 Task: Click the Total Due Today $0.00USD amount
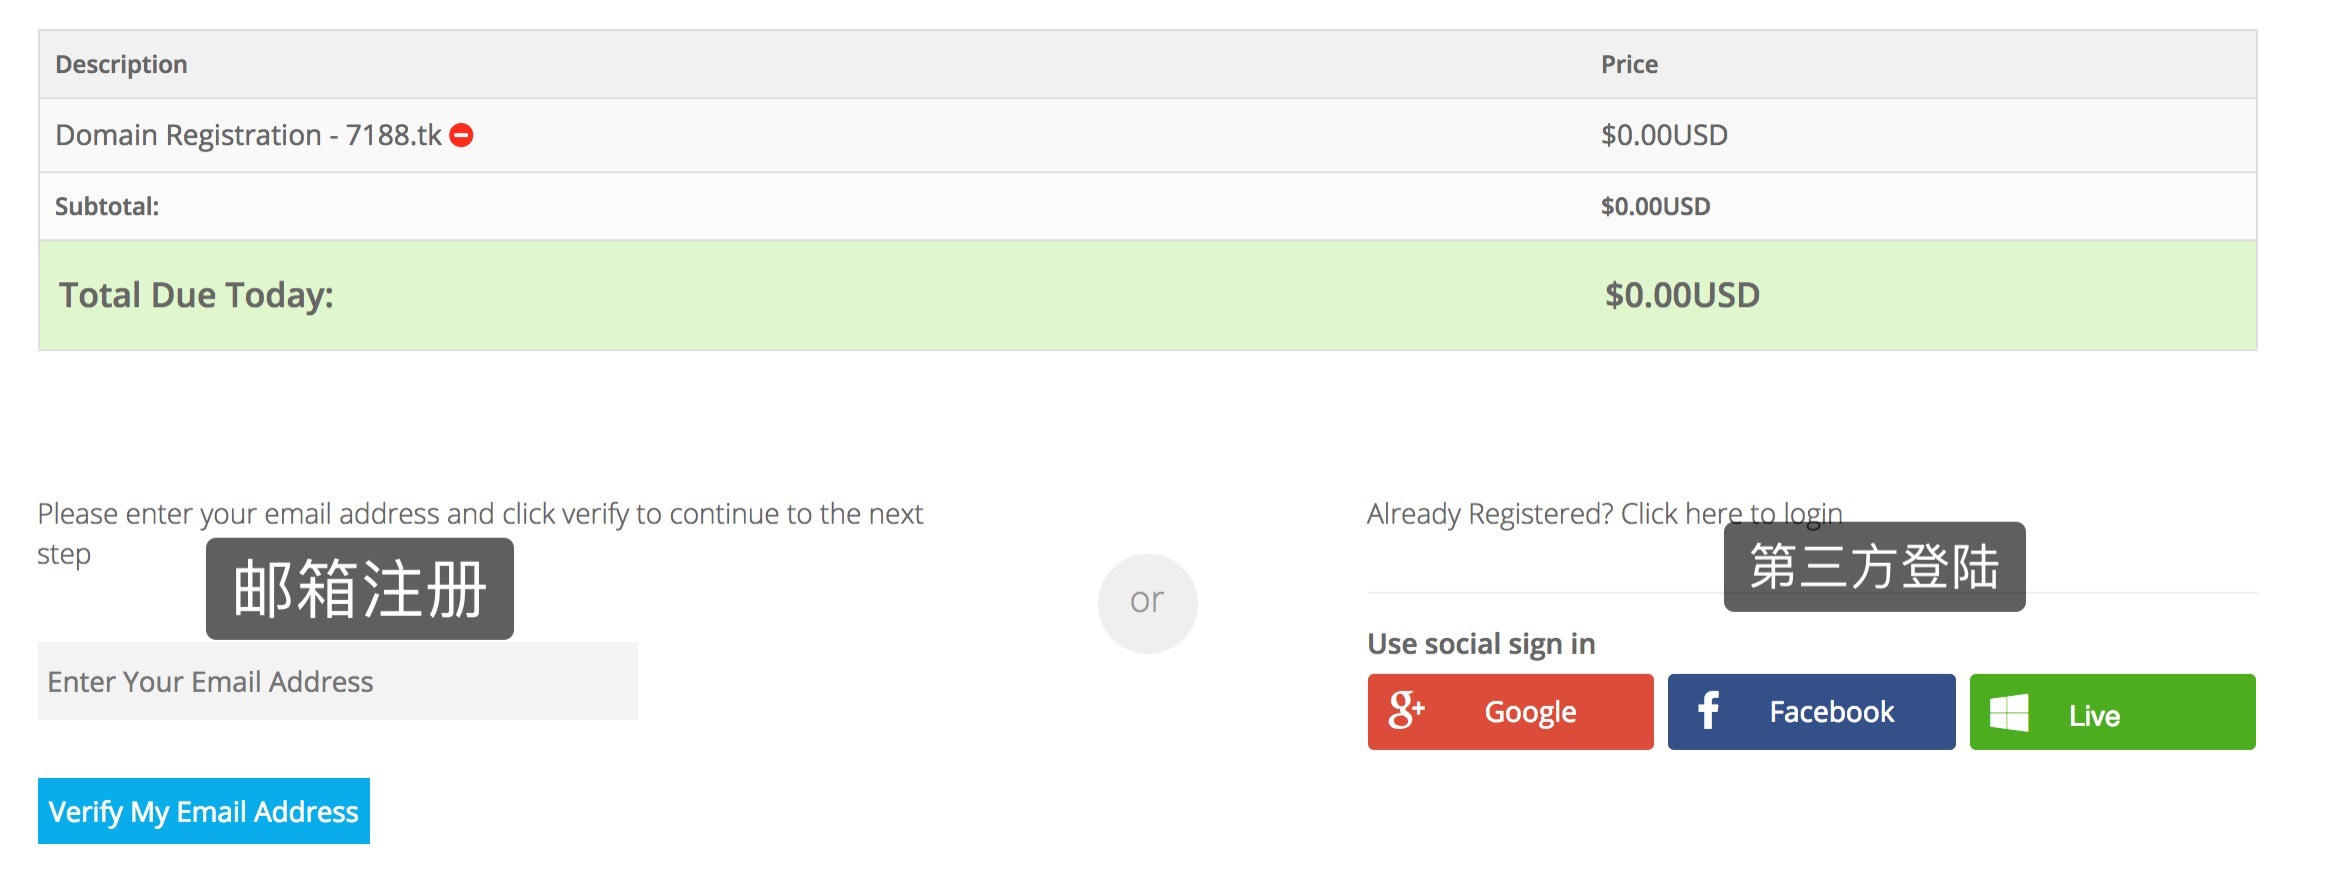[x=1682, y=295]
